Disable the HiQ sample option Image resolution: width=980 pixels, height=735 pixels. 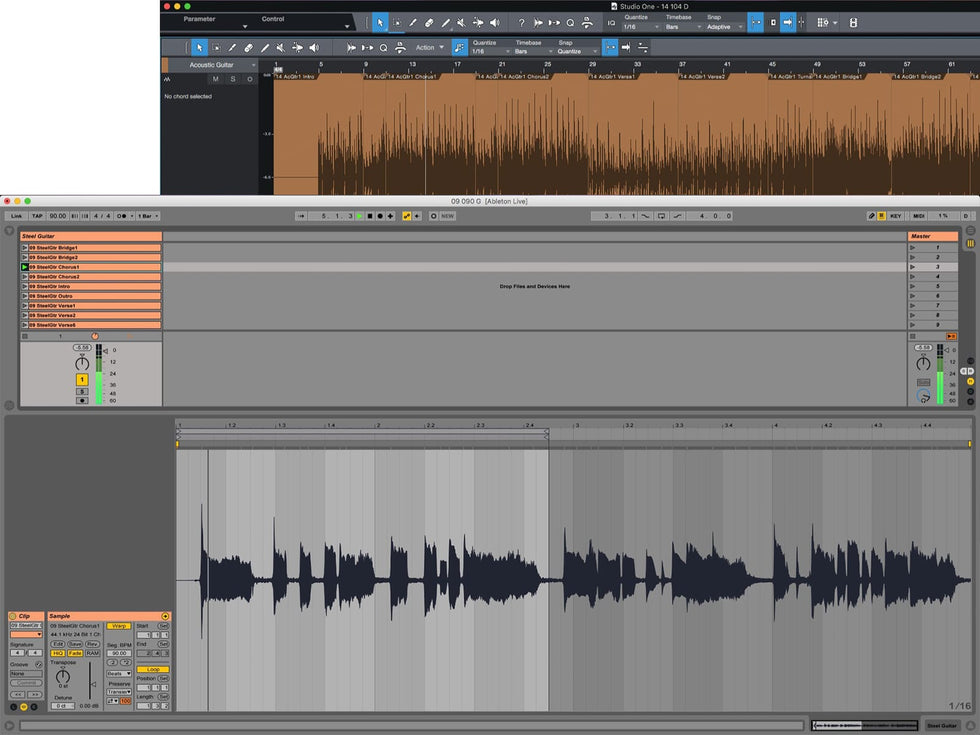click(x=58, y=653)
